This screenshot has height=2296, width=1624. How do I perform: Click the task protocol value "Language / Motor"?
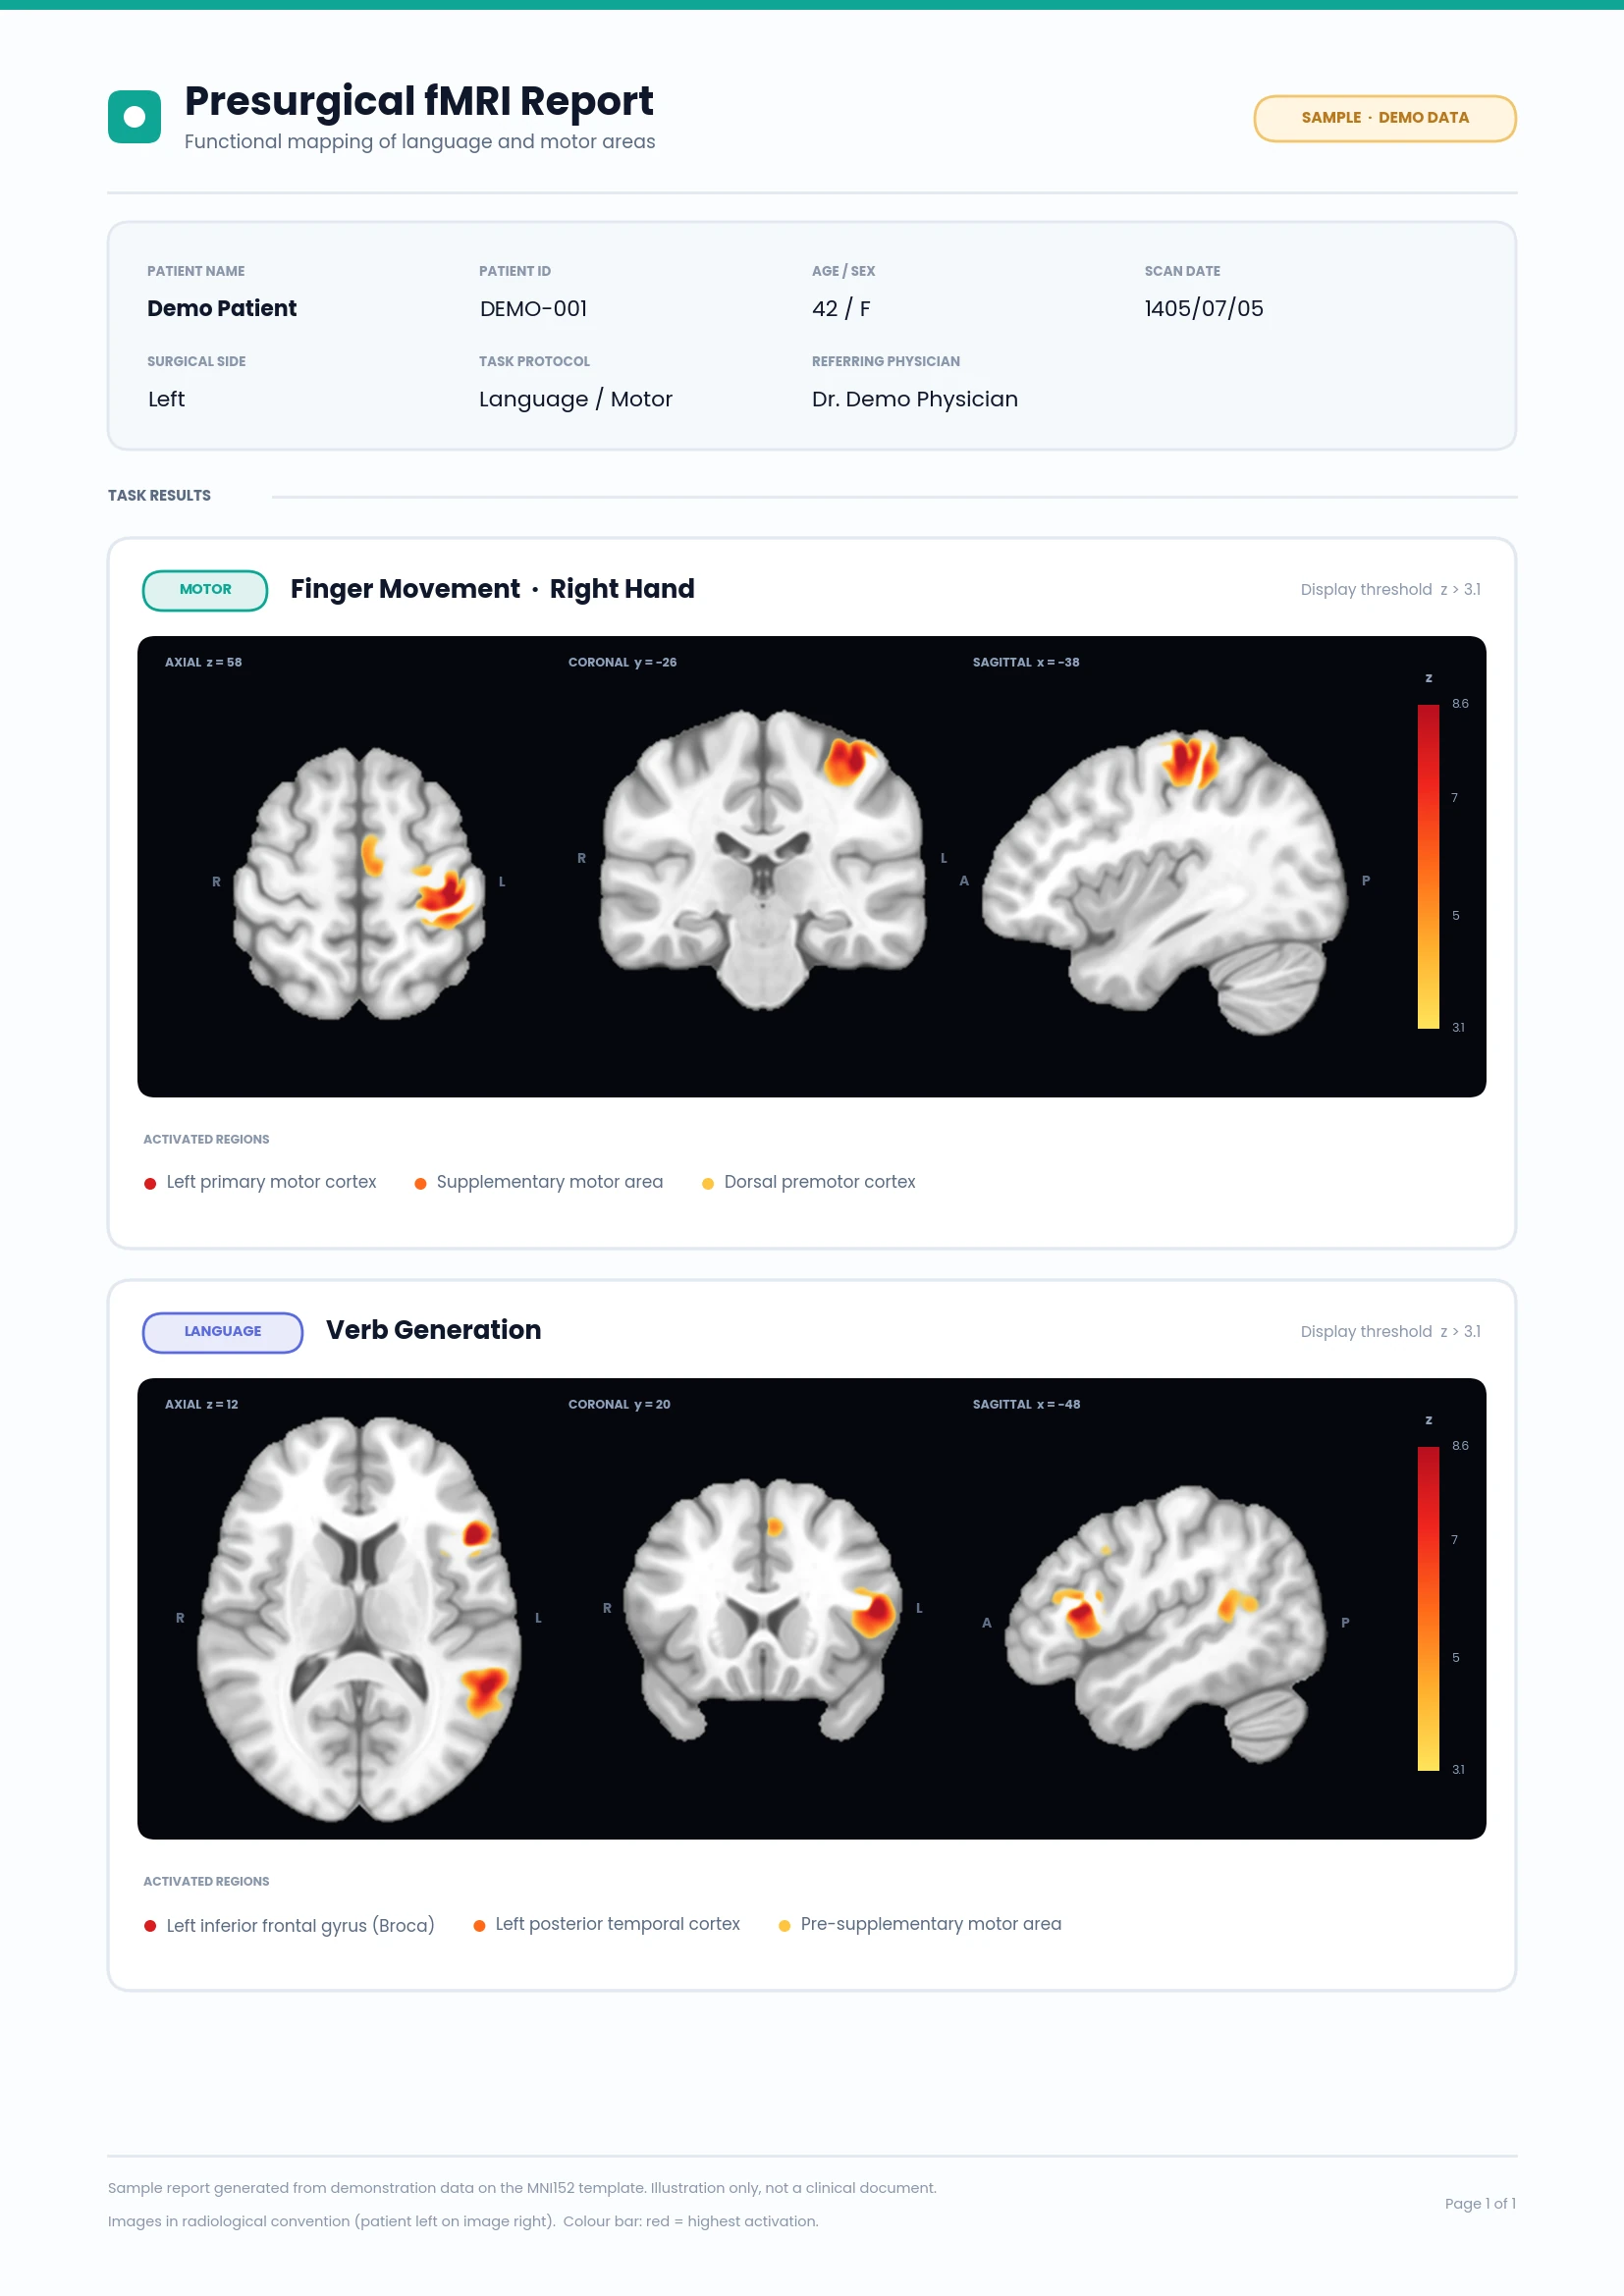click(x=576, y=399)
